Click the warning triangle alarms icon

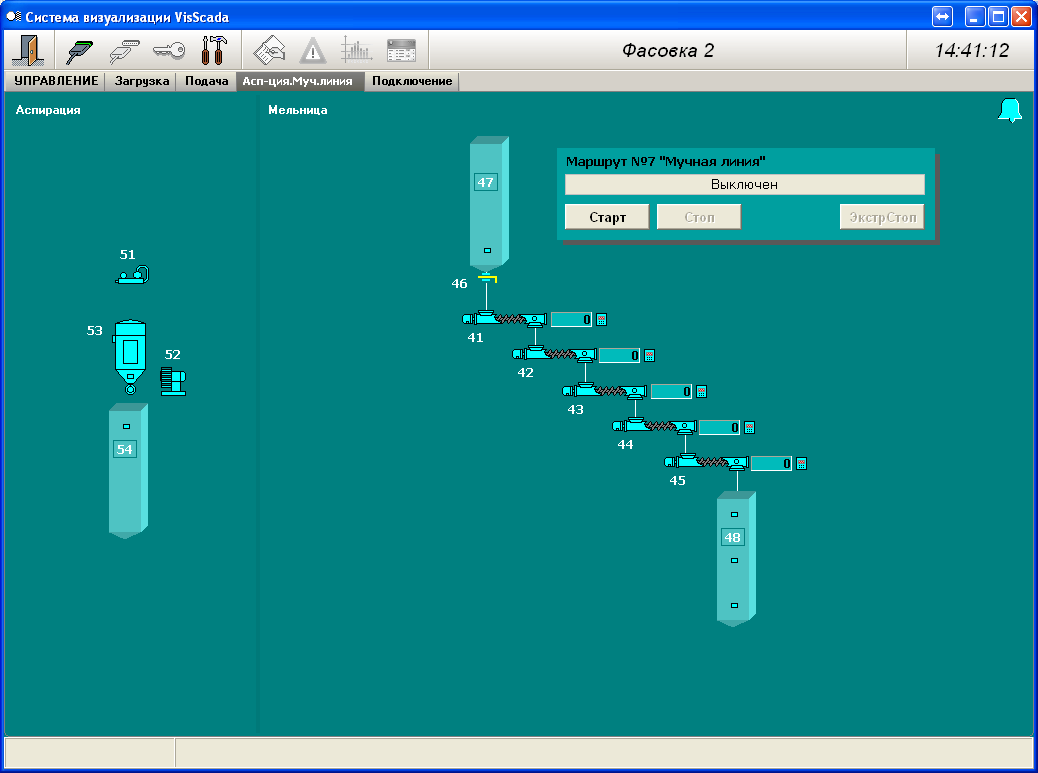[x=313, y=50]
